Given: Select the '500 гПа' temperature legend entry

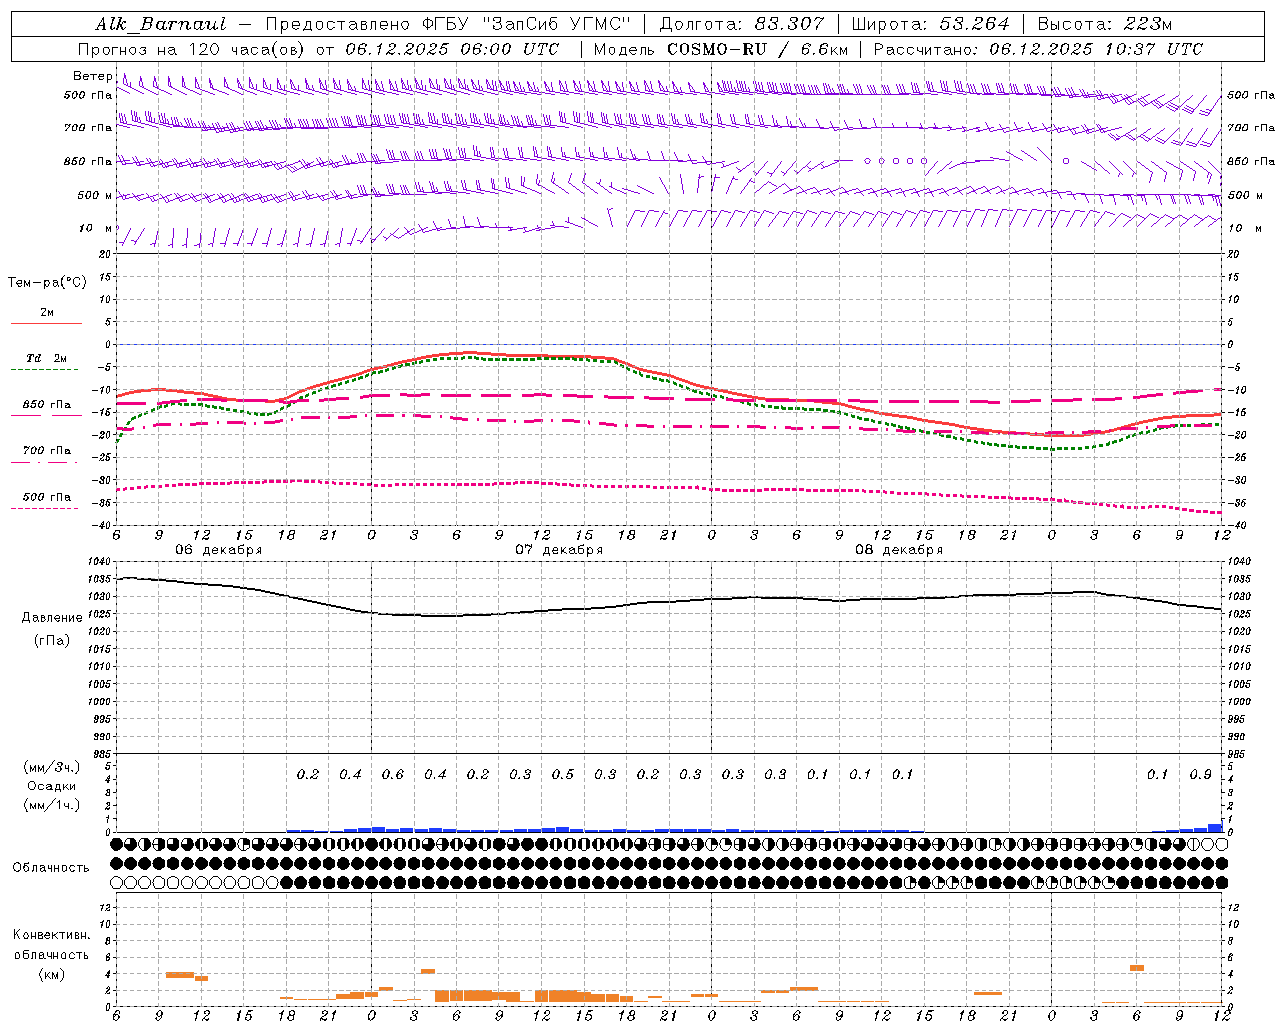Looking at the screenshot, I should (x=47, y=497).
